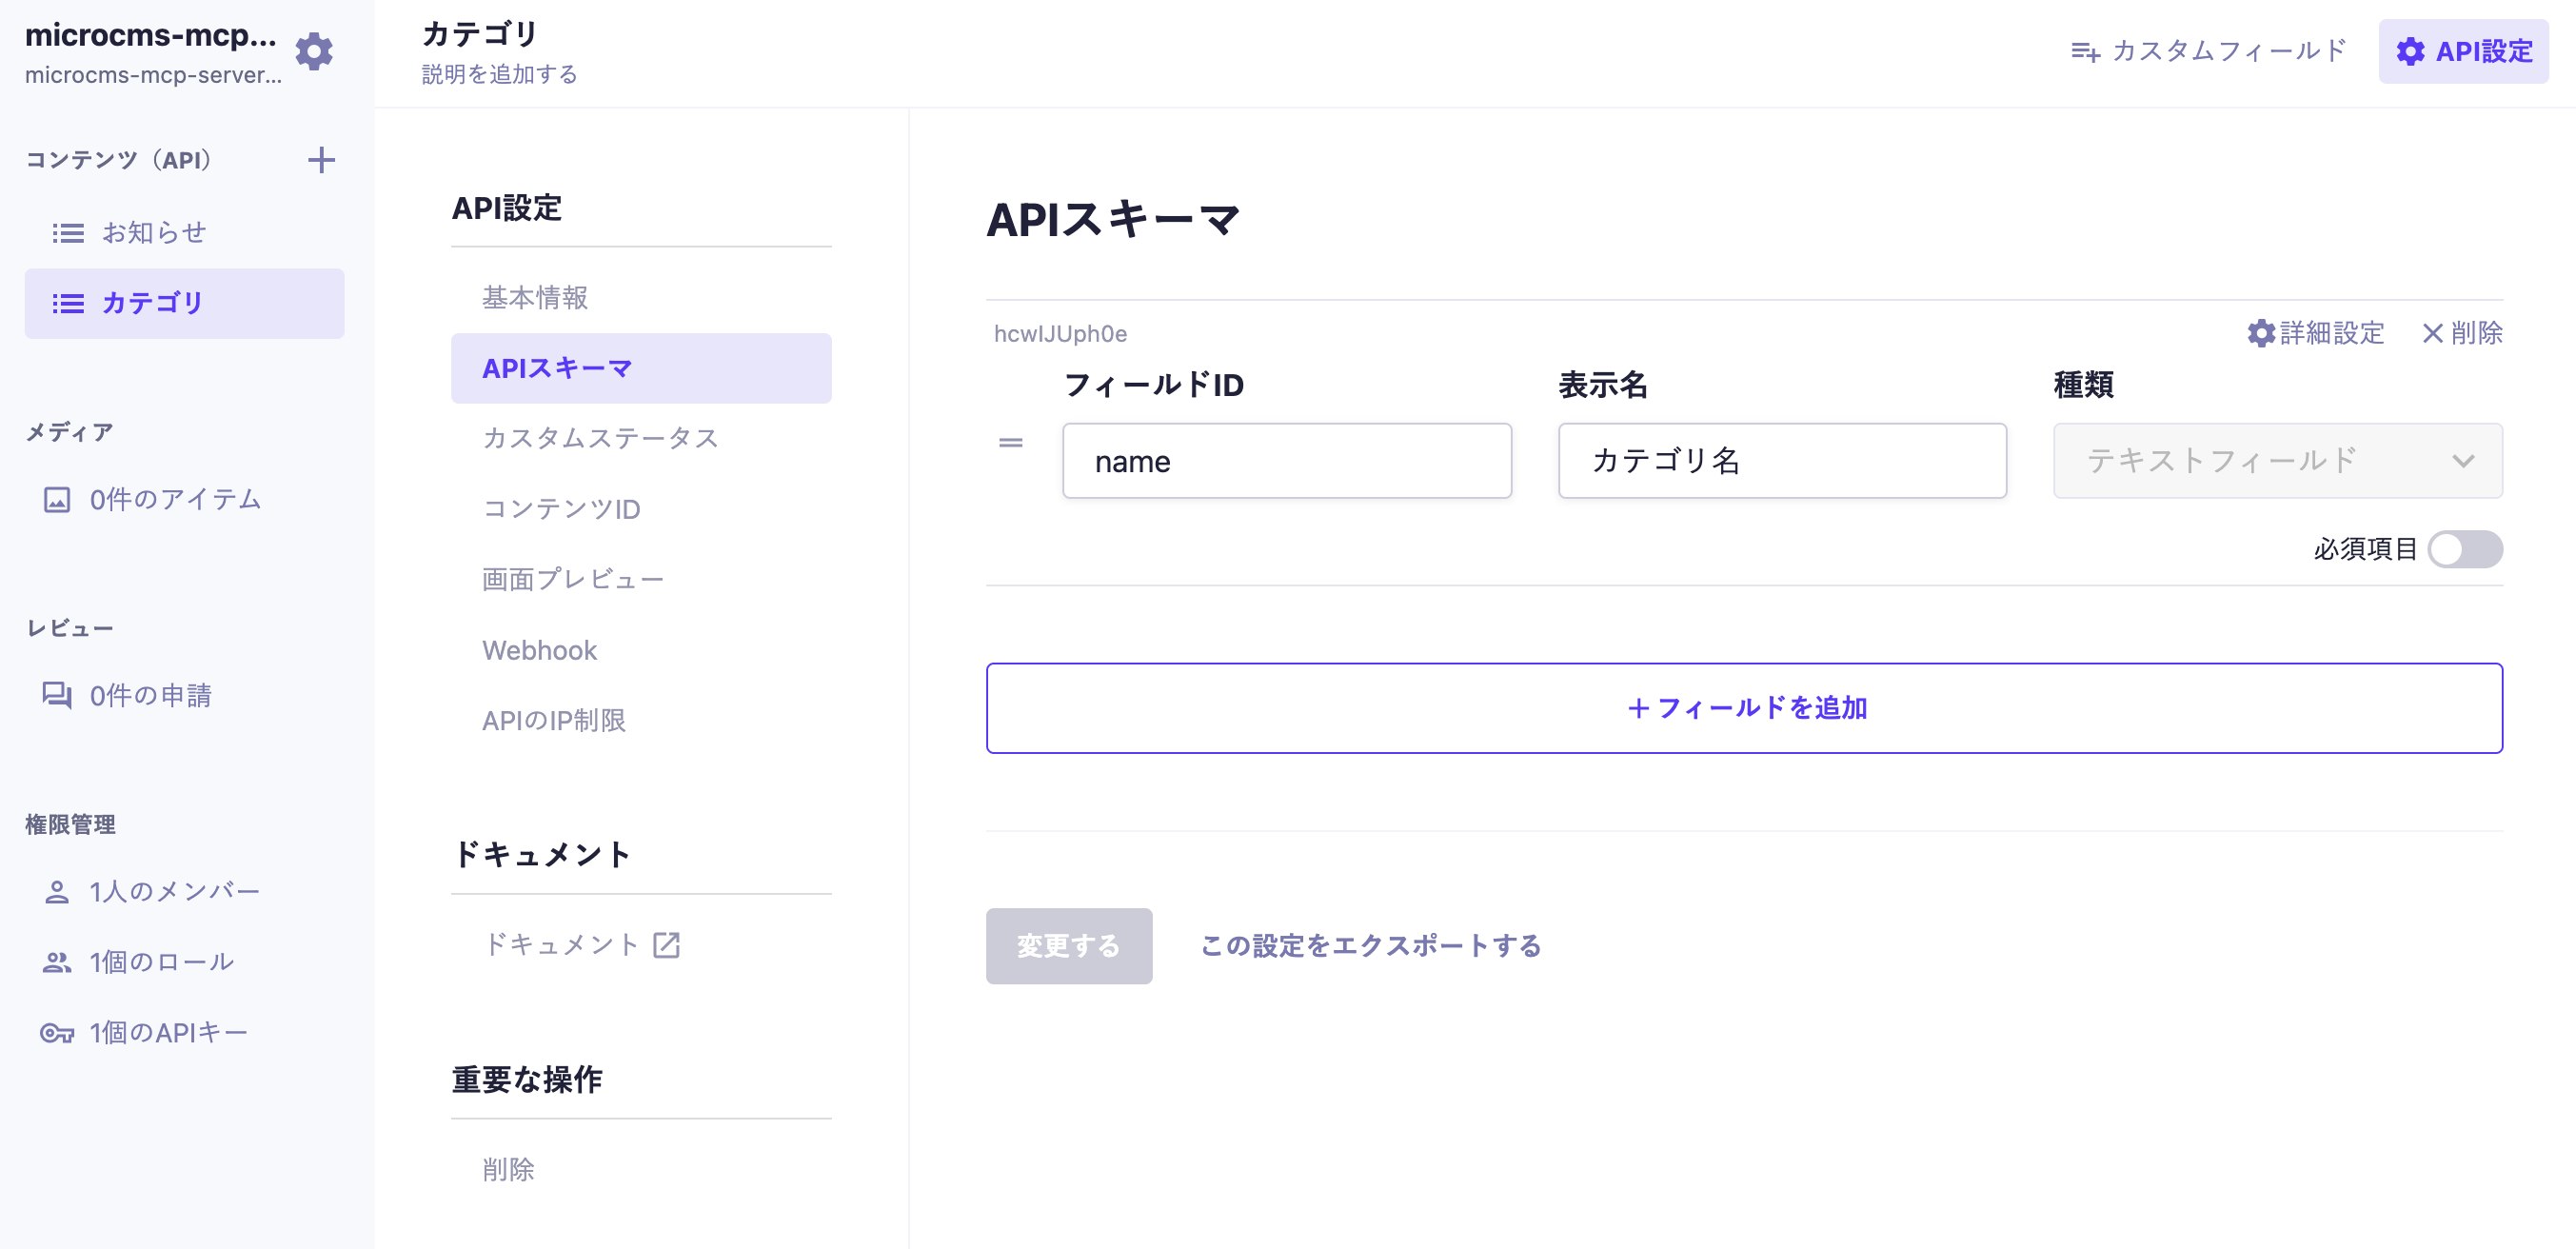The width and height of the screenshot is (2576, 1249).
Task: Open the カスタムフィールド page in the header
Action: pyautogui.click(x=2209, y=51)
